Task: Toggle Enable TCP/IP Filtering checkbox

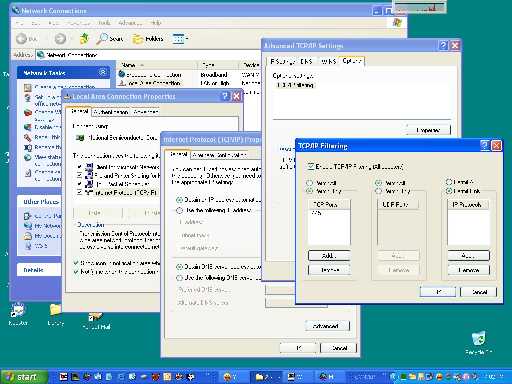Action: 310,166
